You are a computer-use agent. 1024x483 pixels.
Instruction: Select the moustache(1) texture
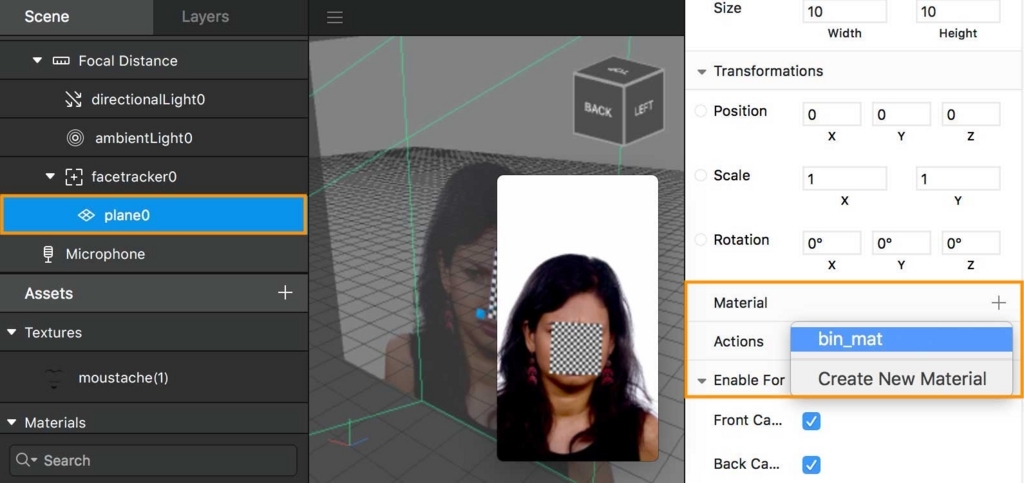153,378
